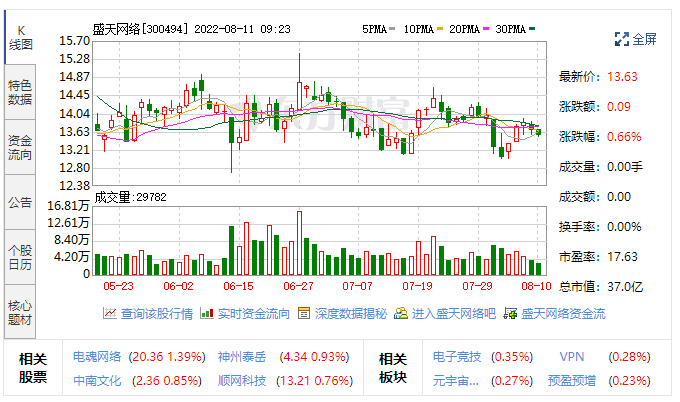Switch to the 特色数据 tab
The width and height of the screenshot is (680, 402).
(20, 92)
